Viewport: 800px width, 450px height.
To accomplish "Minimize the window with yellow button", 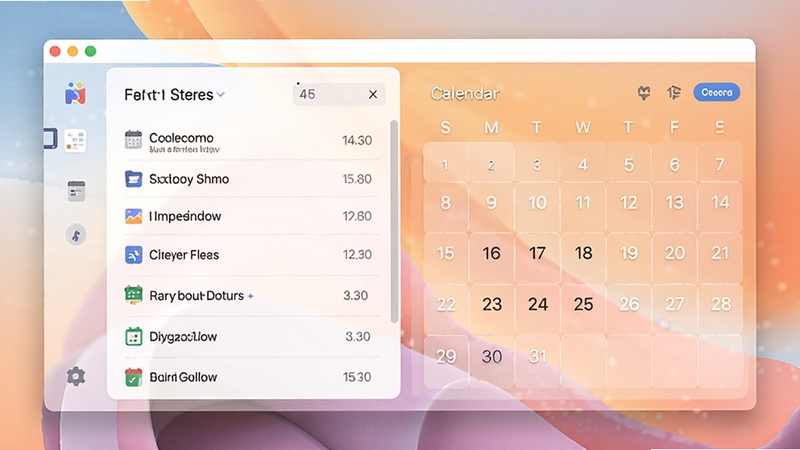I will [x=73, y=52].
